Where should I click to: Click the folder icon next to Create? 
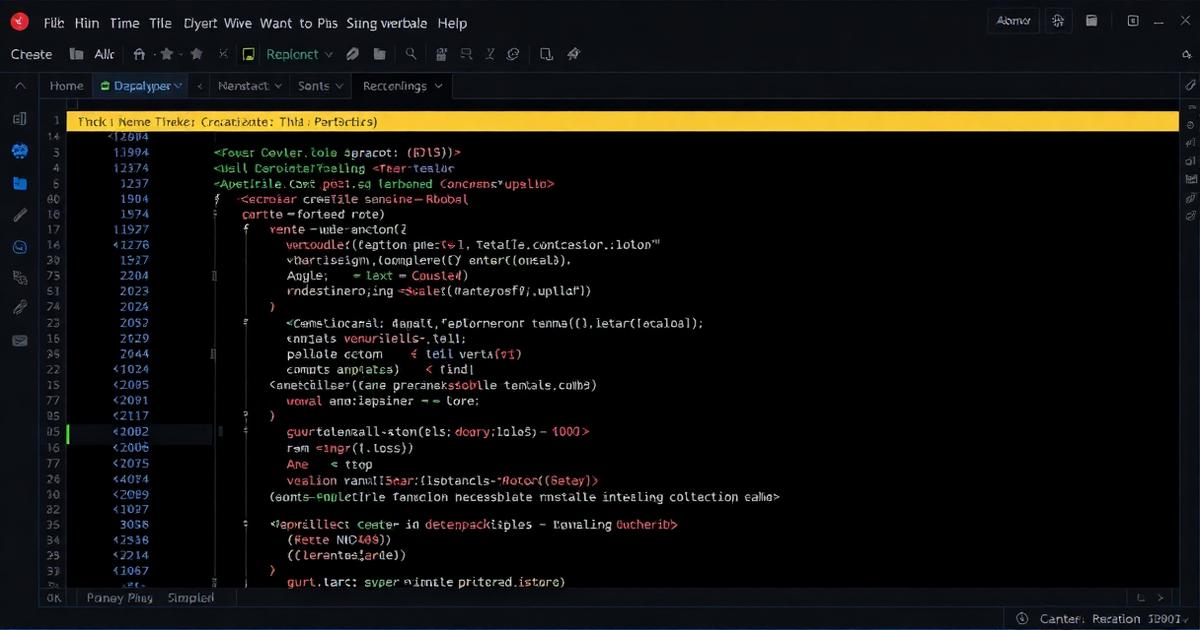pos(75,54)
